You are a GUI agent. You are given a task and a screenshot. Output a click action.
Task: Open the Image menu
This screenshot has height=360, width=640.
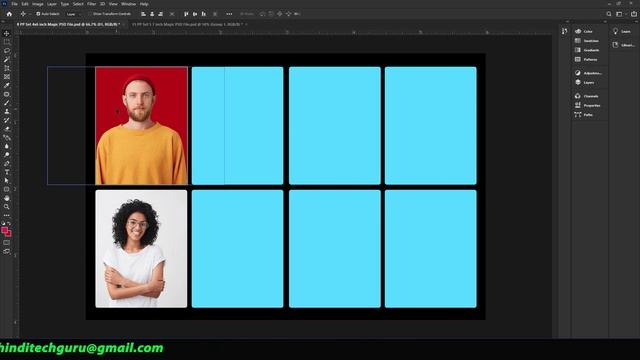[x=38, y=4]
